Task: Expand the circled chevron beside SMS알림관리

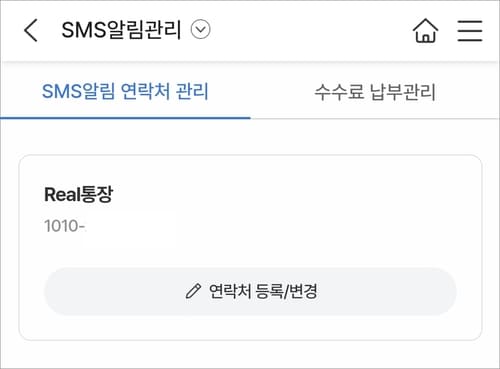Action: [200, 29]
